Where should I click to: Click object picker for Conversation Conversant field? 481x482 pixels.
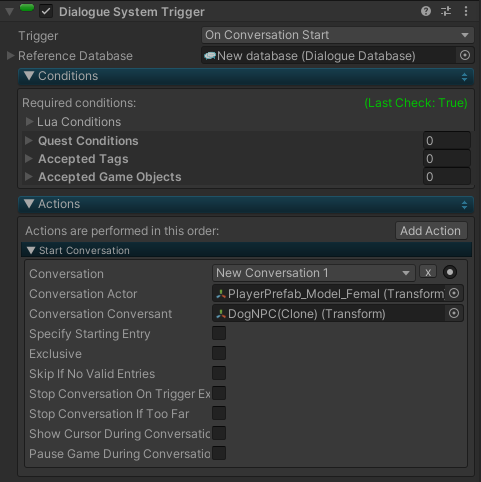tap(454, 313)
